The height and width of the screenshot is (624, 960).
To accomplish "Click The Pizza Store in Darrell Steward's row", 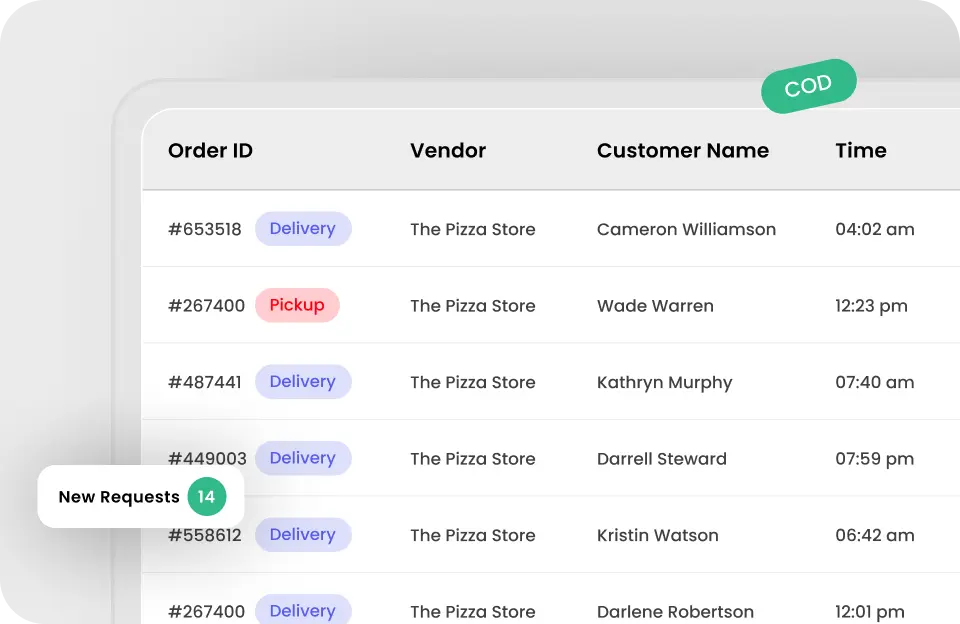I will coord(473,459).
